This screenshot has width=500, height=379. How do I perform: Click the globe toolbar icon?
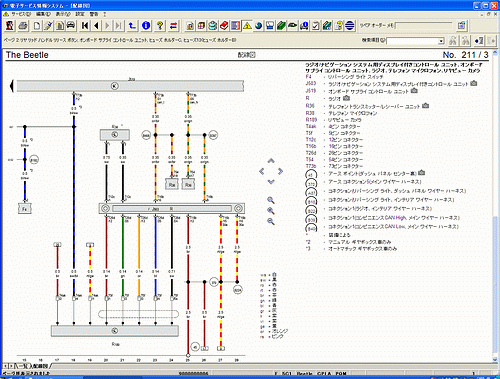[x=258, y=26]
